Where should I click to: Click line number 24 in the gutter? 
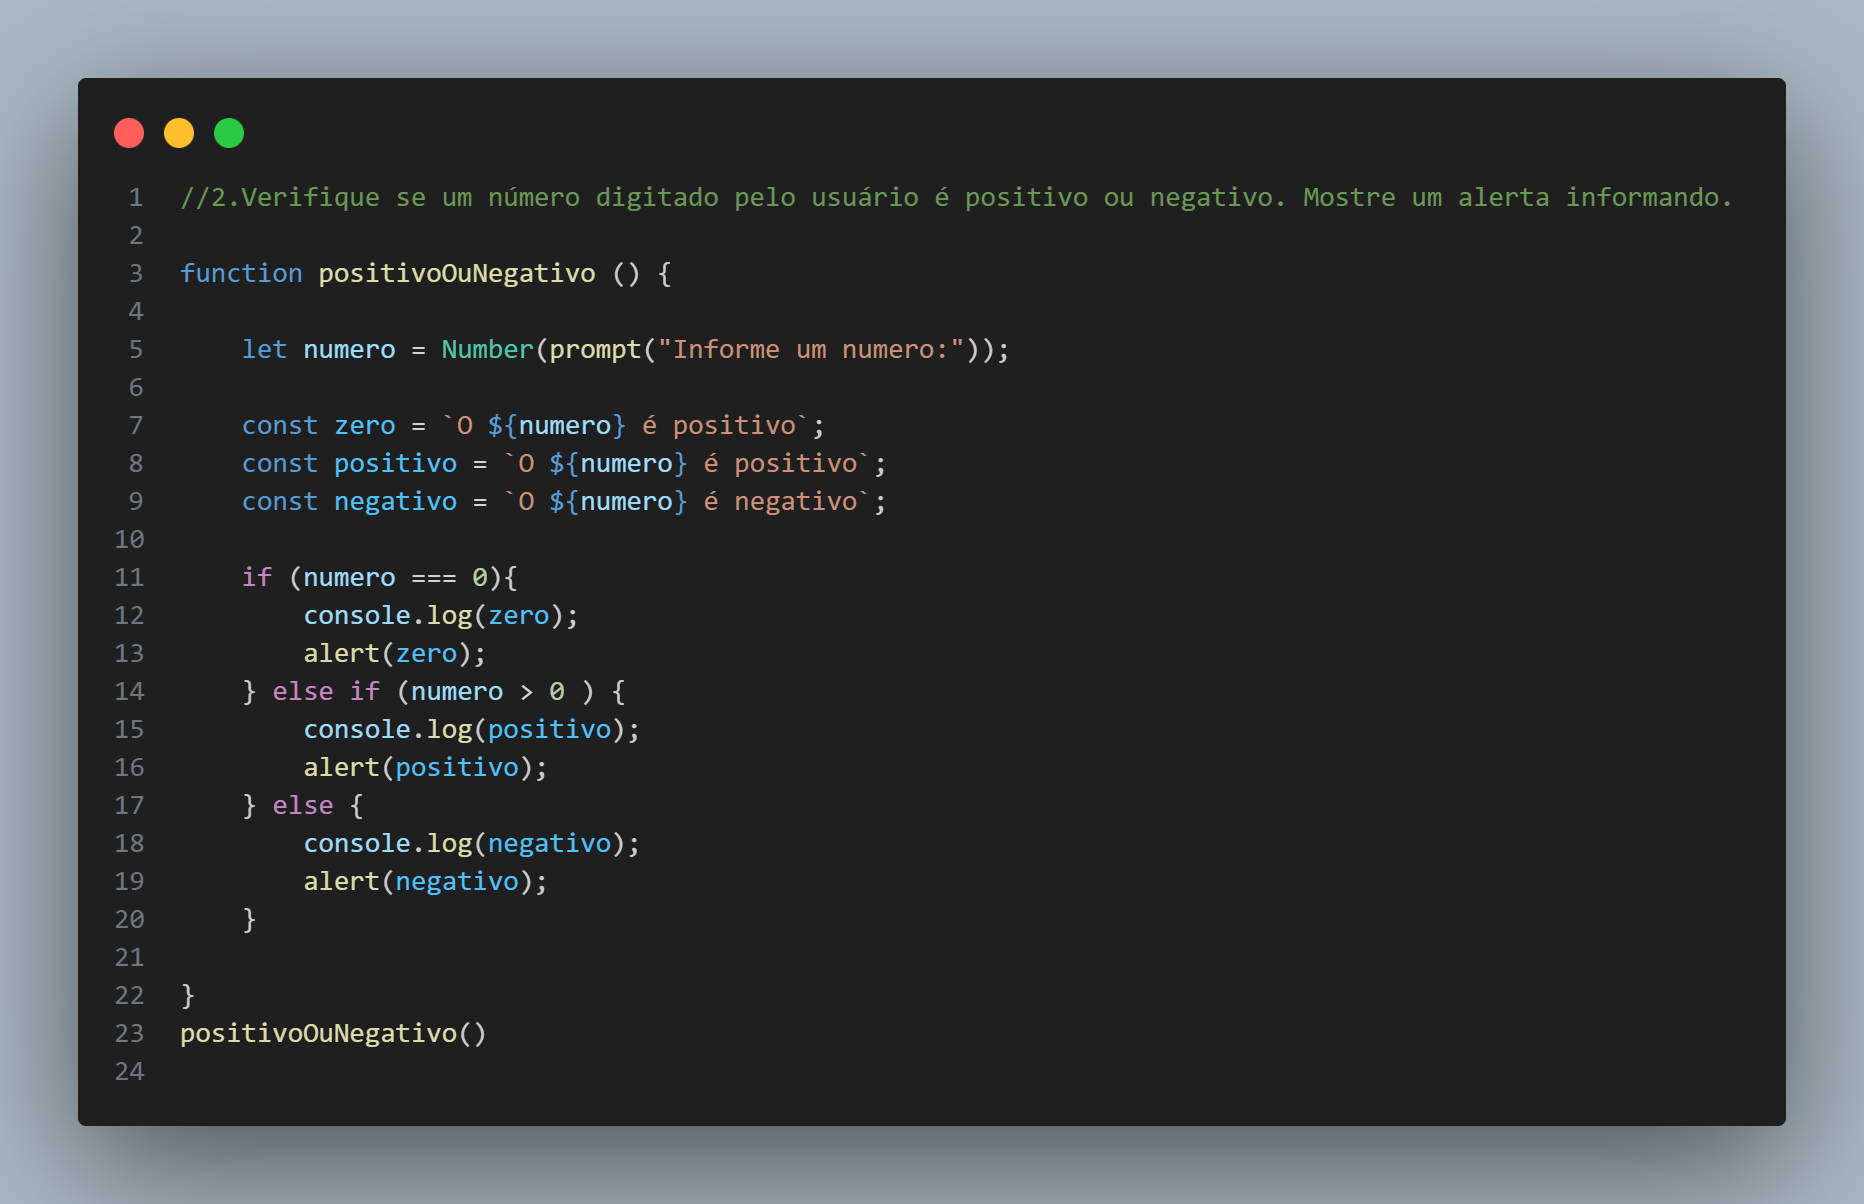(x=129, y=1072)
